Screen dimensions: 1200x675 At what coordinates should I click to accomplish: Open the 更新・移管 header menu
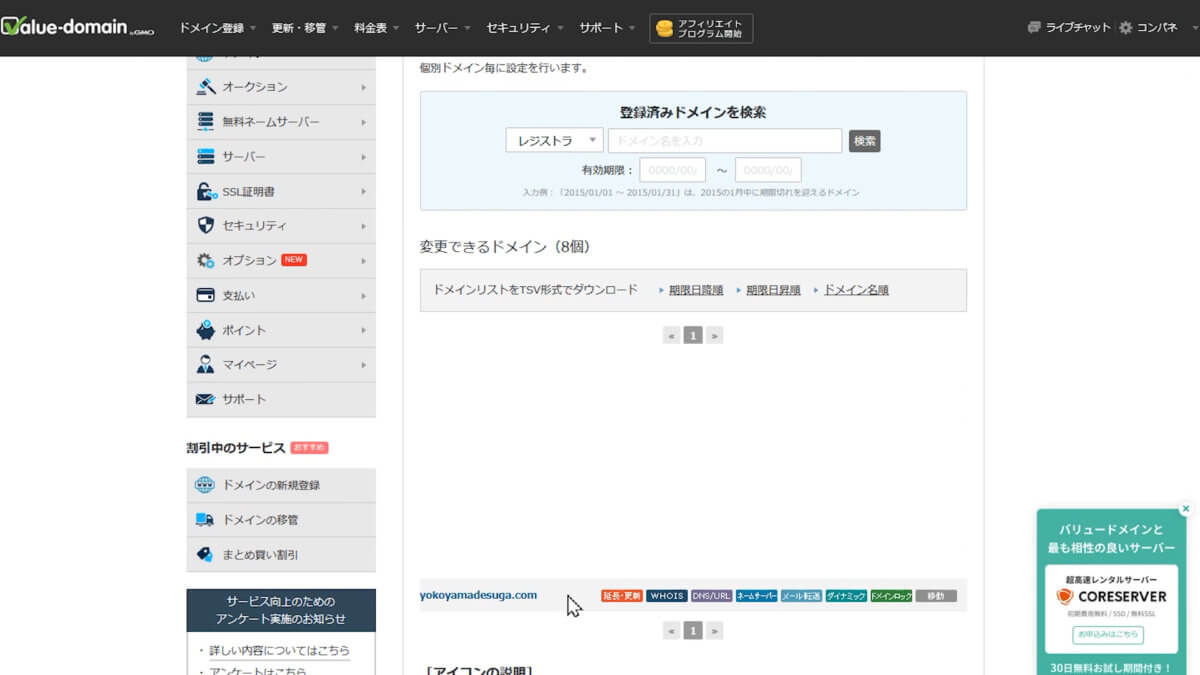click(x=304, y=28)
